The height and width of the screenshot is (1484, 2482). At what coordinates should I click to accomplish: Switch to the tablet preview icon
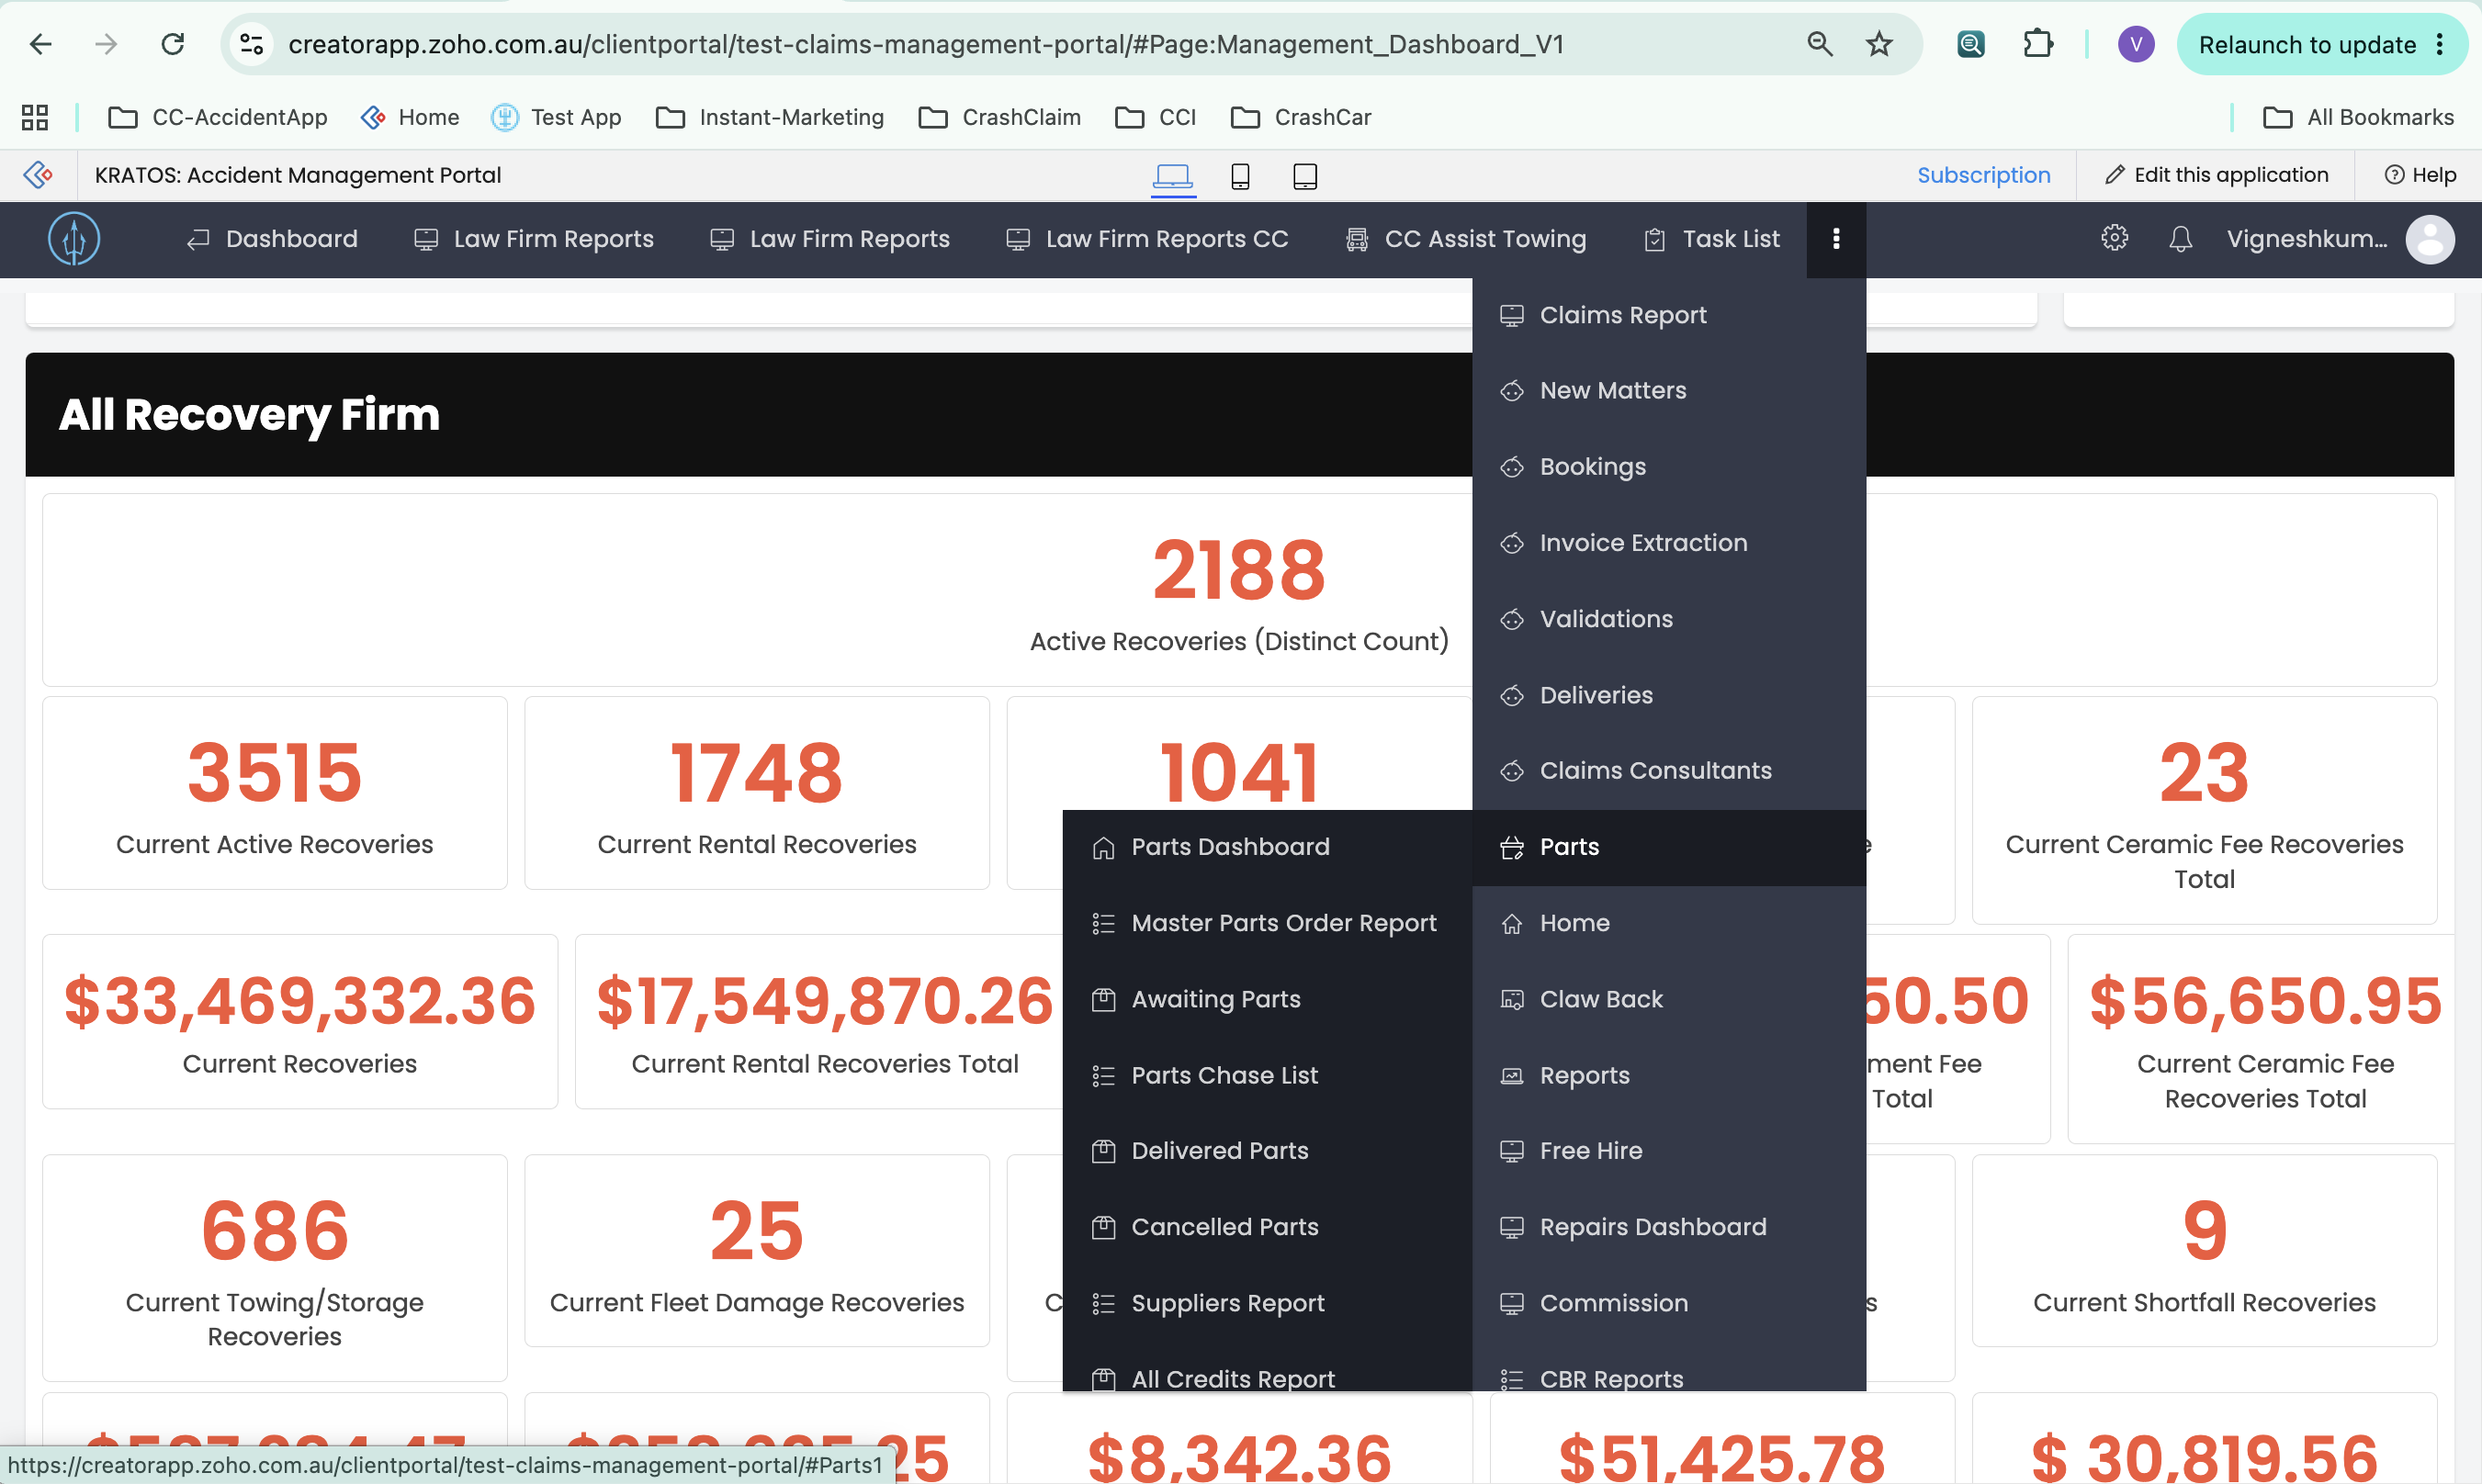[x=1305, y=176]
